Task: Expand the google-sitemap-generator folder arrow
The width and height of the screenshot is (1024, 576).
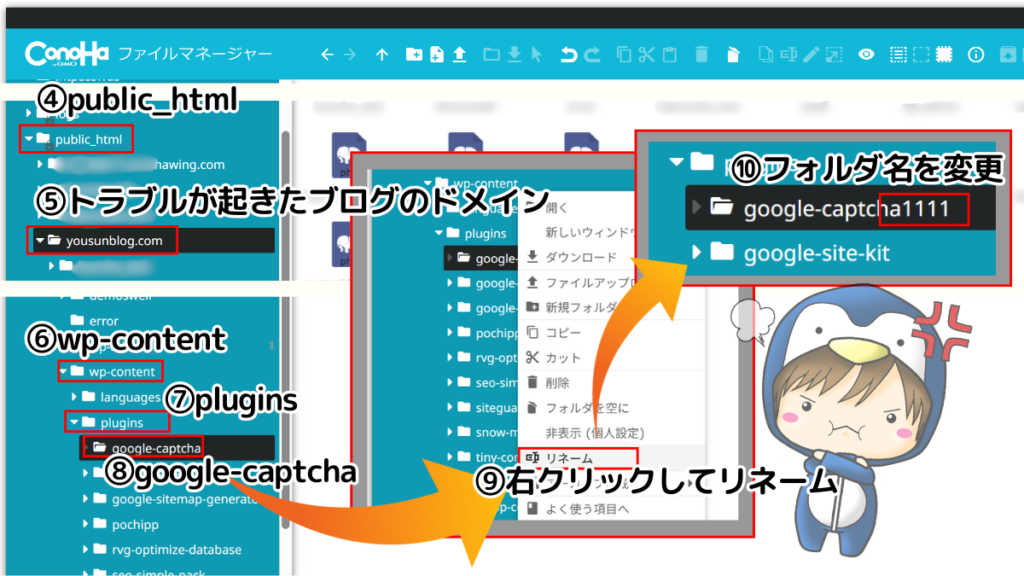Action: click(86, 499)
